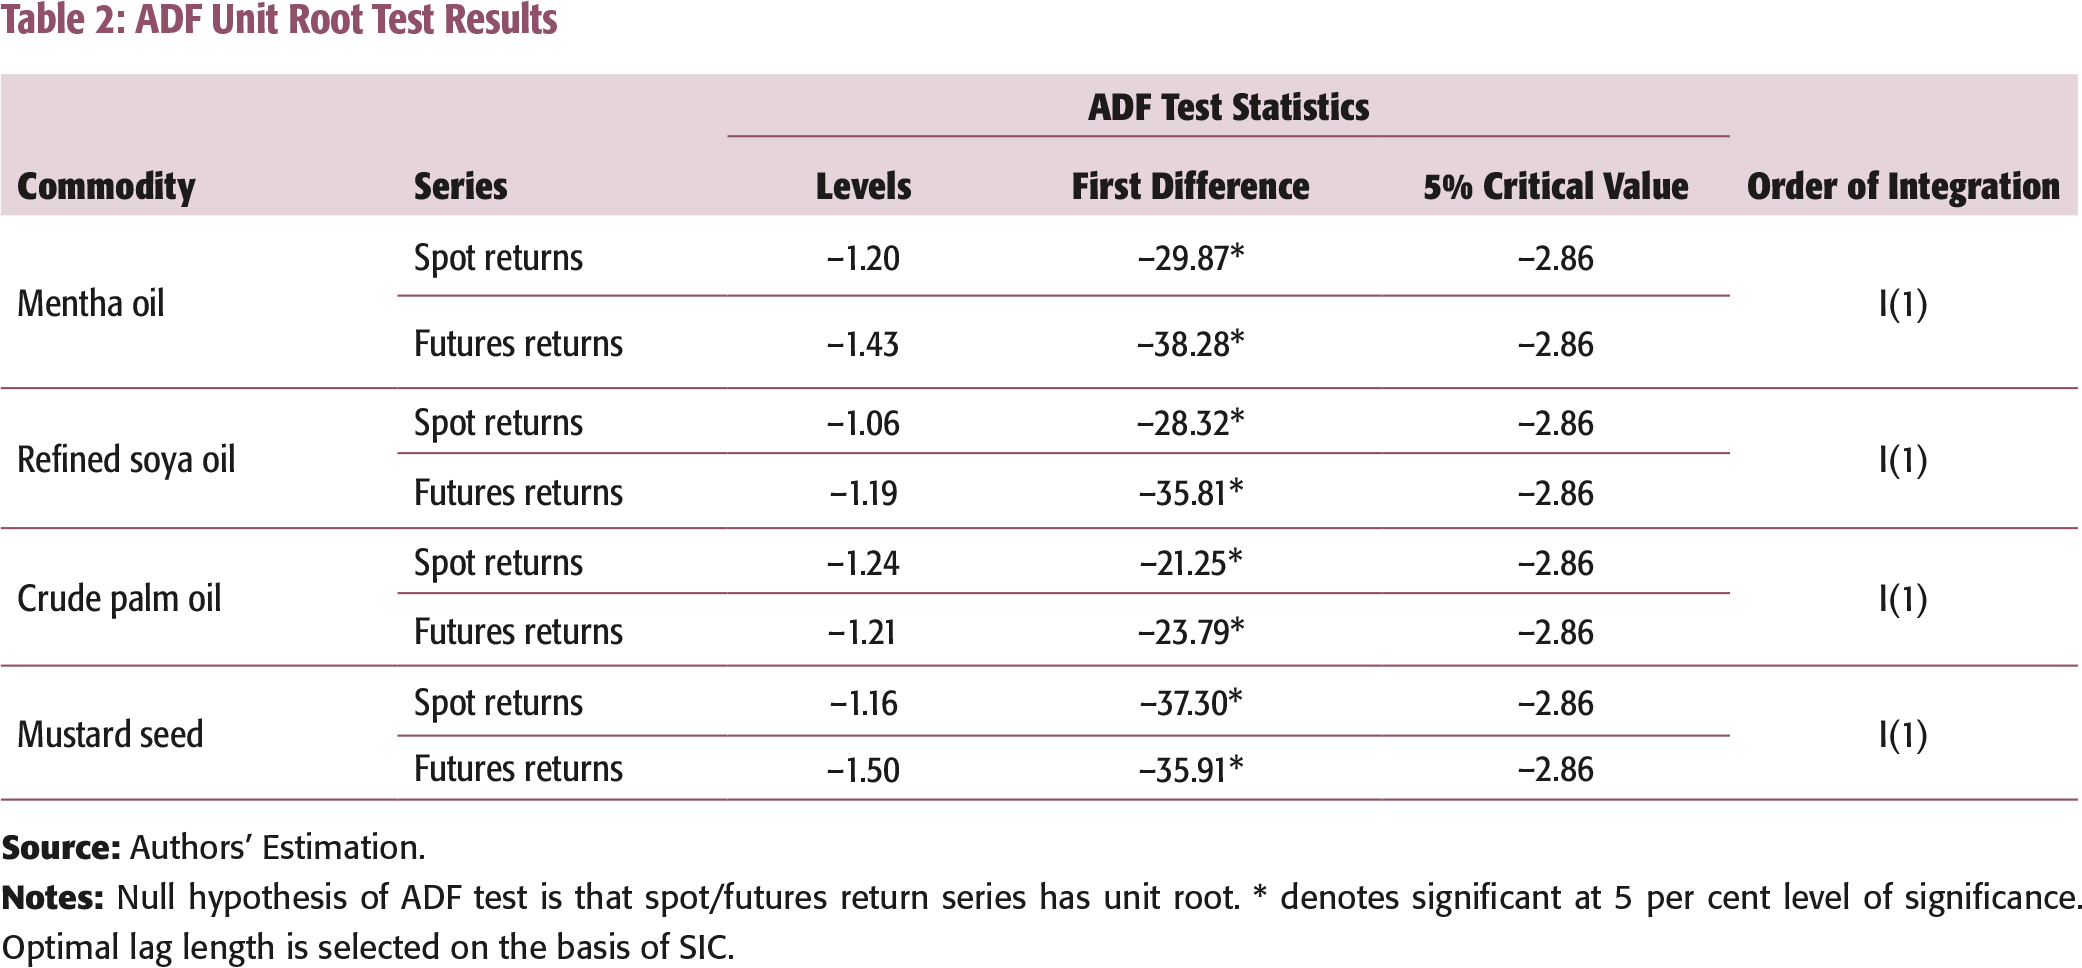Click the −38.28* first difference value
The width and height of the screenshot is (2082, 968).
click(1190, 345)
